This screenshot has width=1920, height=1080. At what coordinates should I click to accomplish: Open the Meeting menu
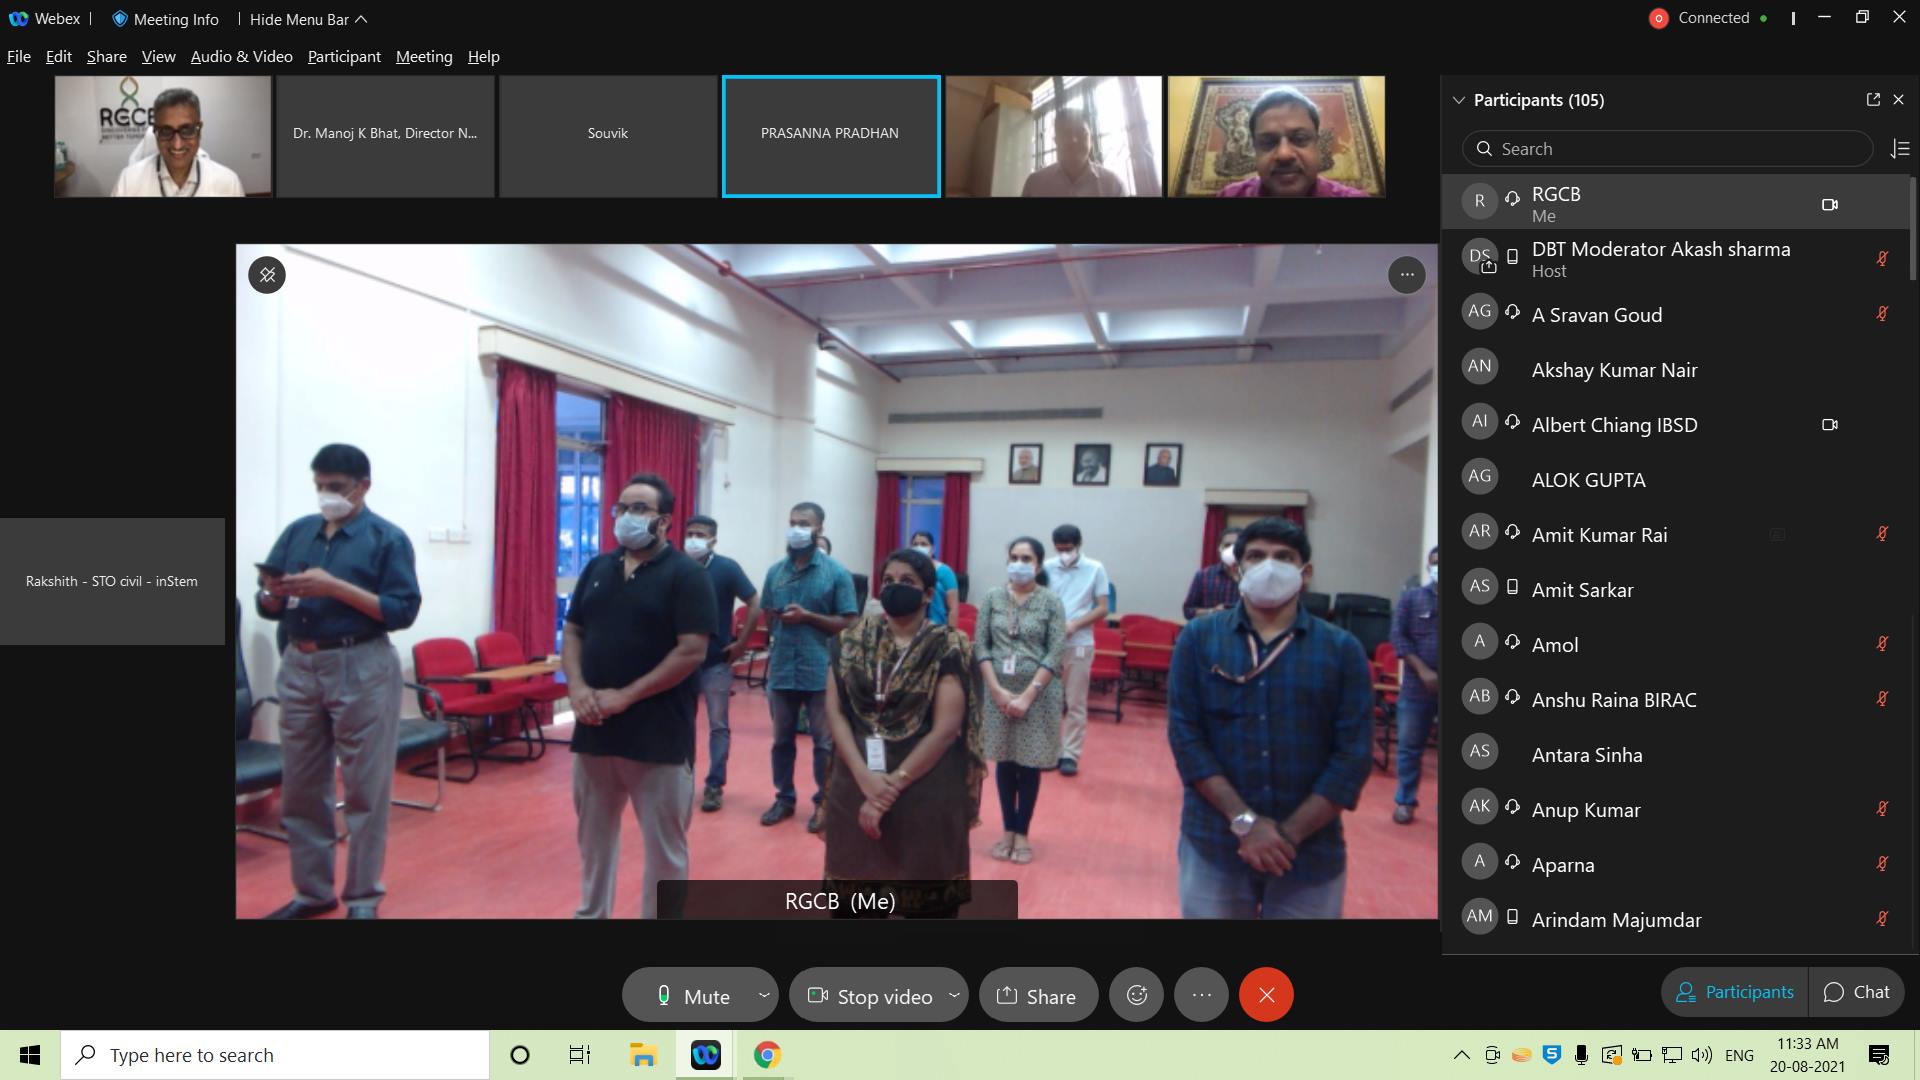(424, 57)
